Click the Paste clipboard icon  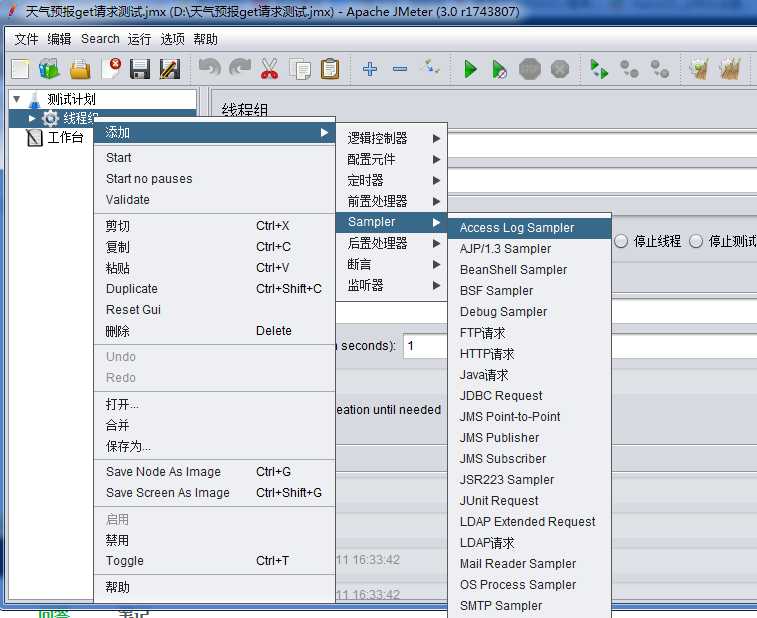[330, 69]
